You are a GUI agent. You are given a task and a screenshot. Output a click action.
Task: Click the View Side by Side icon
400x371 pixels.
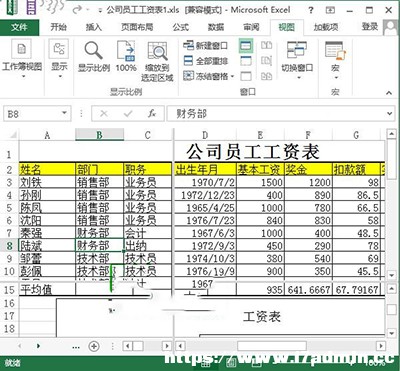tap(266, 45)
